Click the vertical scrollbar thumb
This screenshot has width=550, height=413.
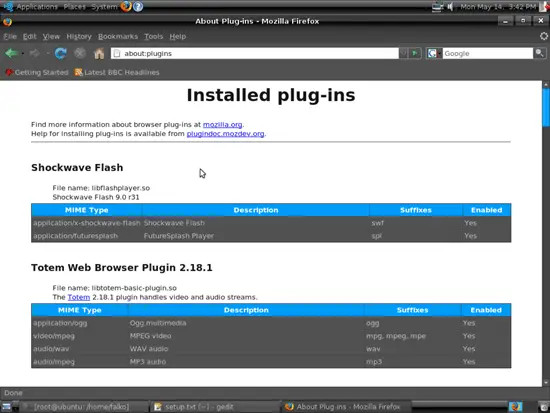[546, 107]
